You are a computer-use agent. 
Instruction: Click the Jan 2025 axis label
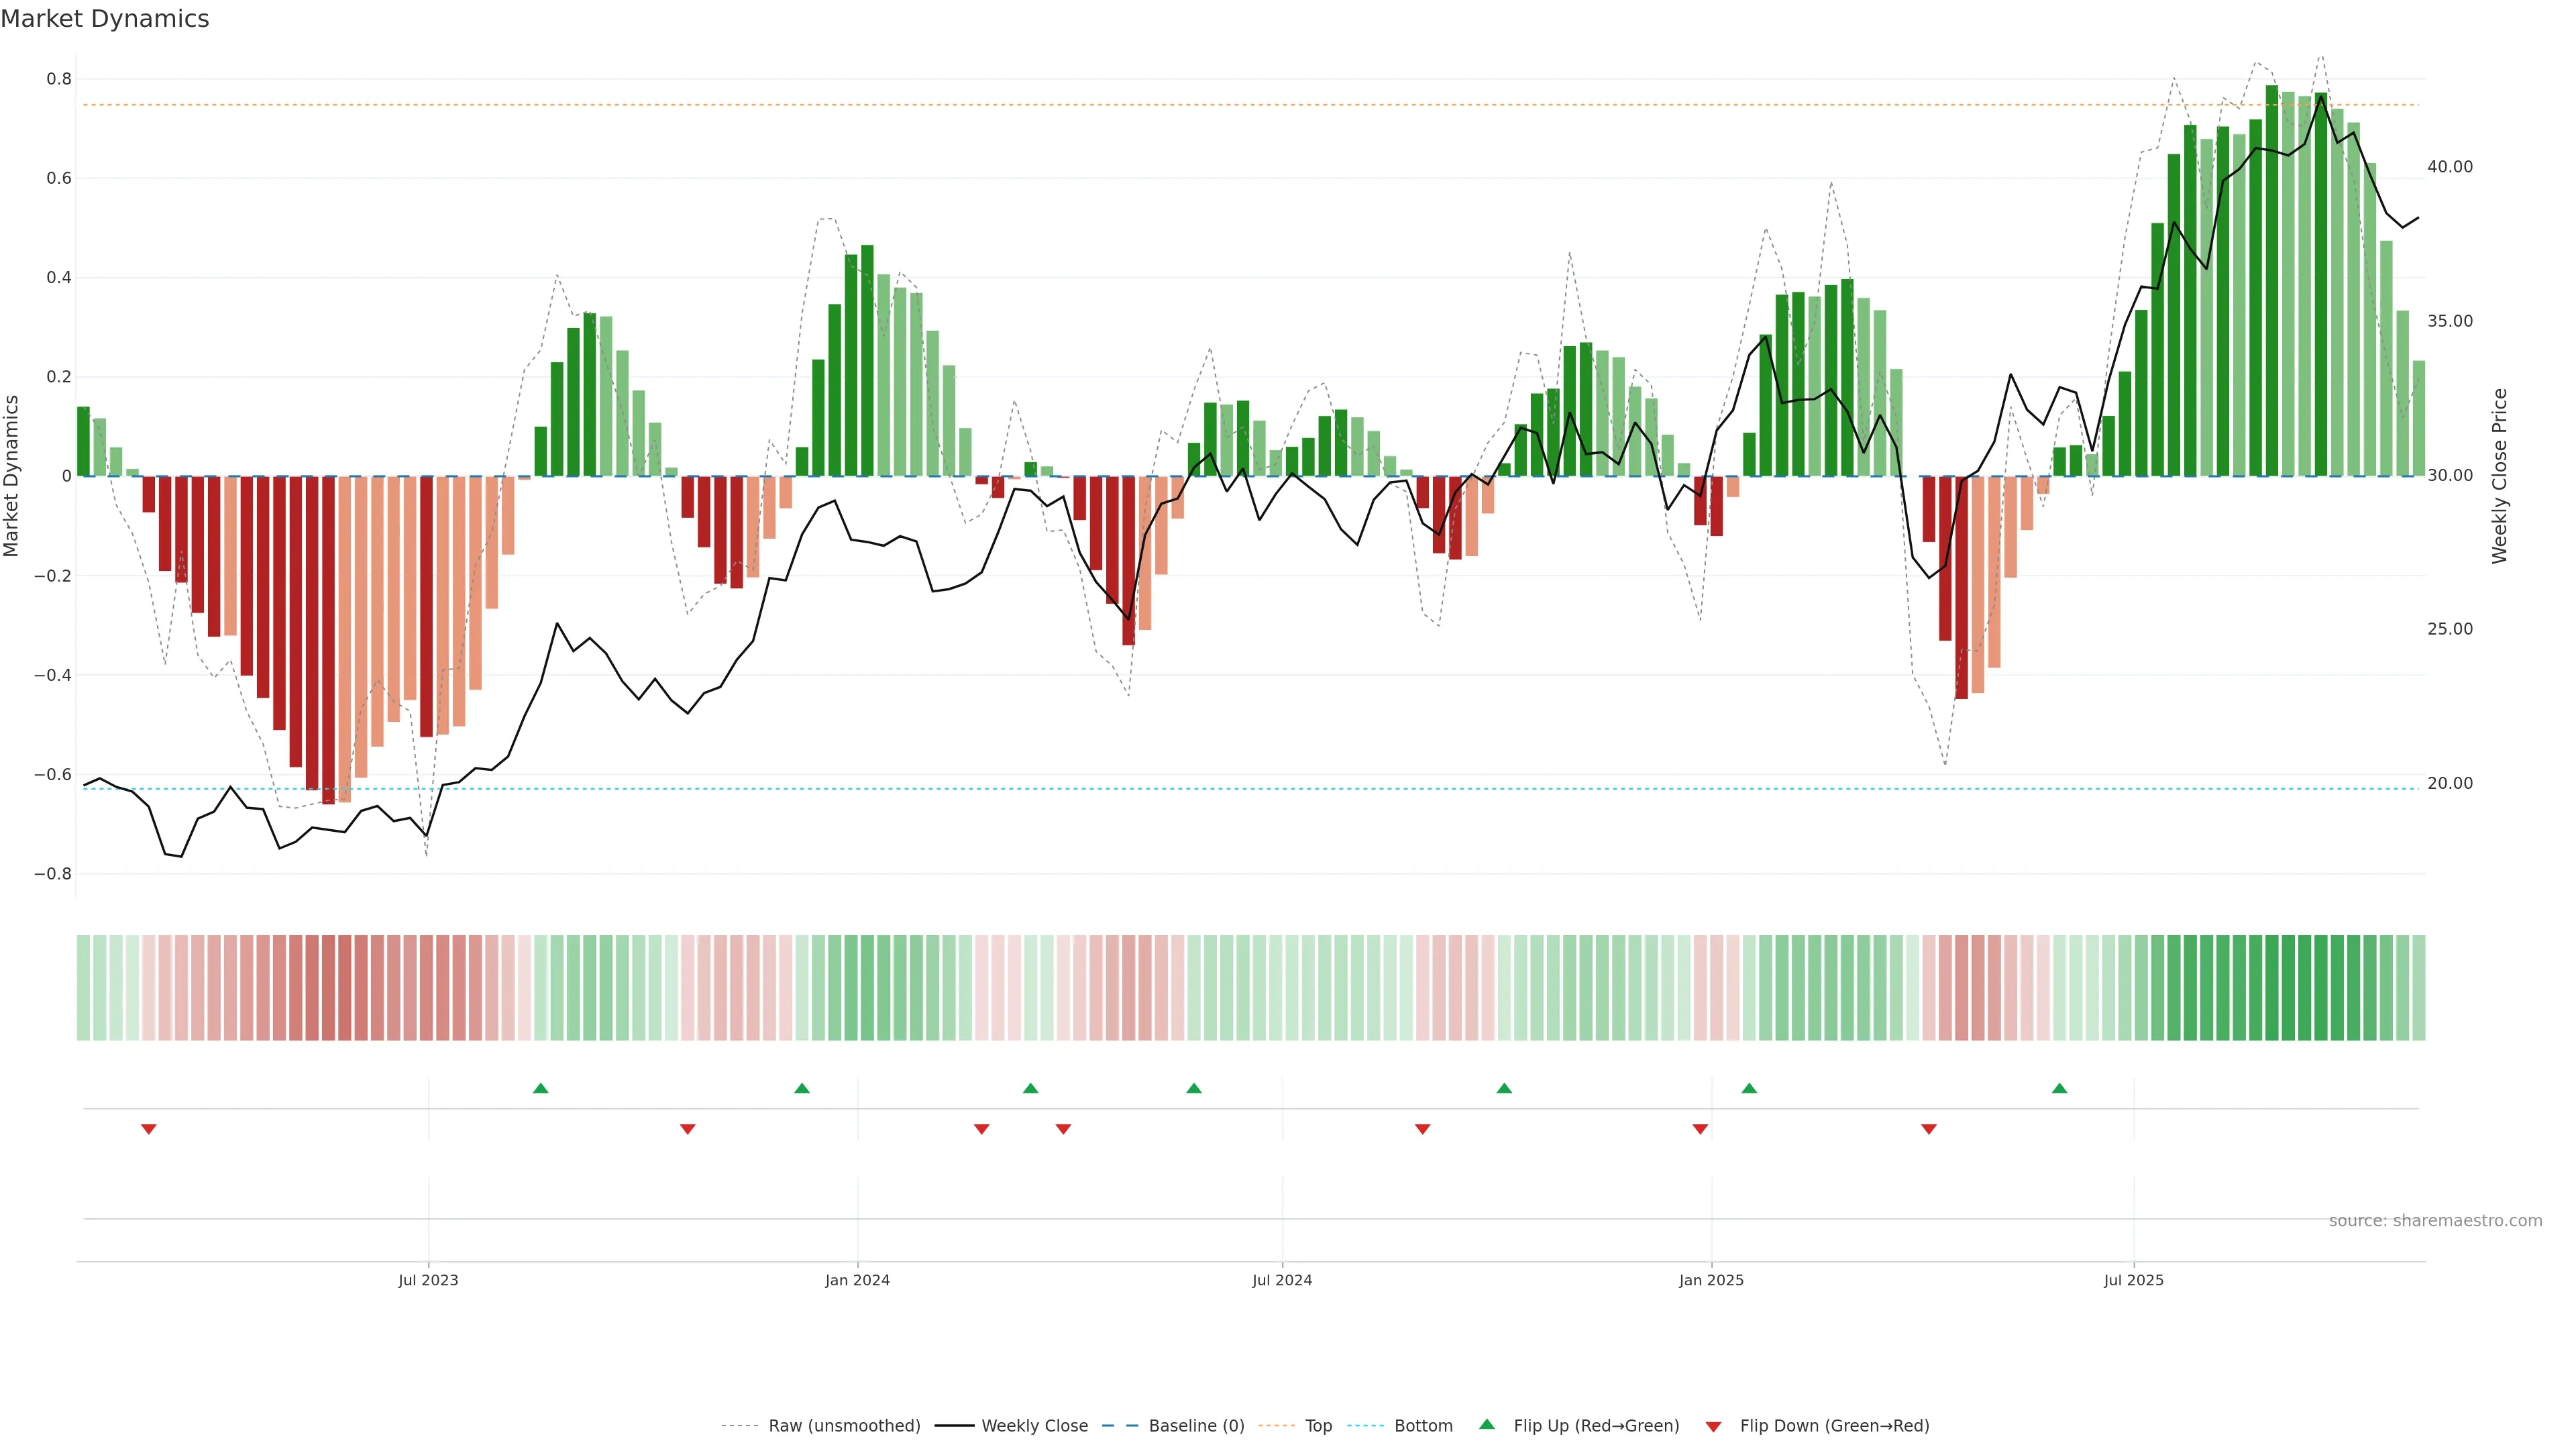pyautogui.click(x=1711, y=1280)
